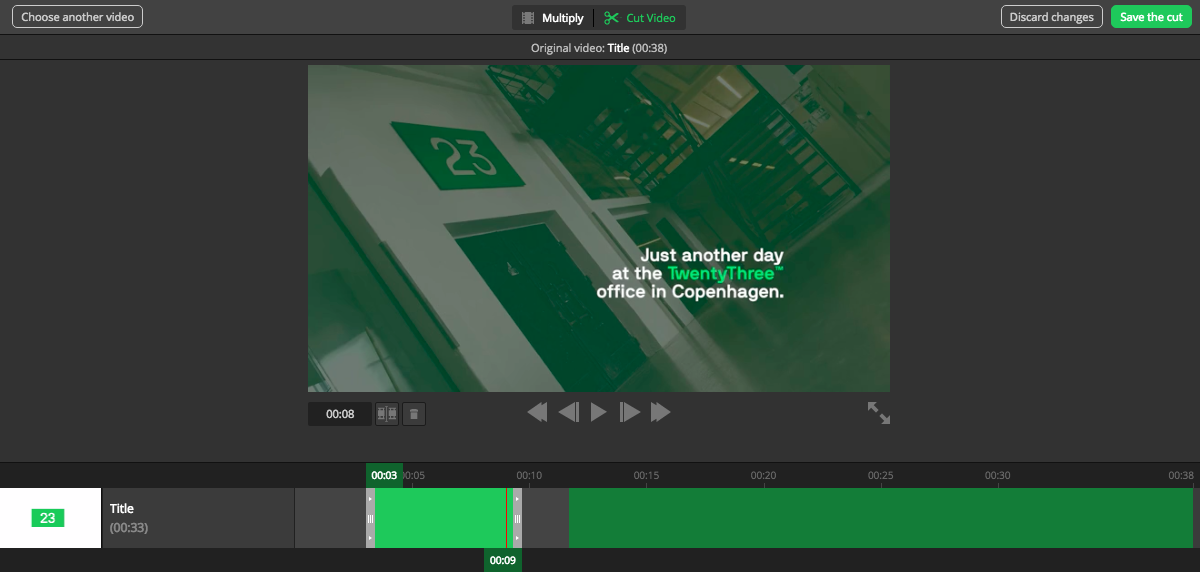Step forward one frame
Screen dimensions: 1200x572
[630, 412]
